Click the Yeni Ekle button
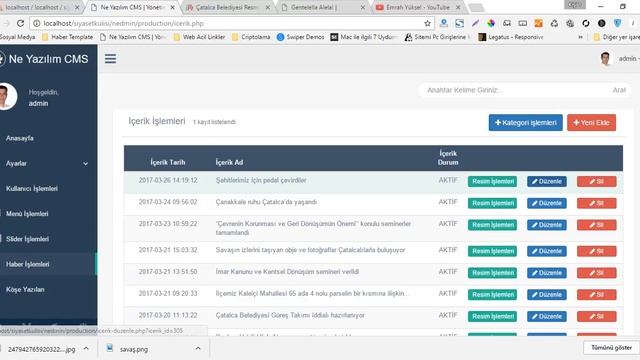The width and height of the screenshot is (640, 360). [591, 122]
